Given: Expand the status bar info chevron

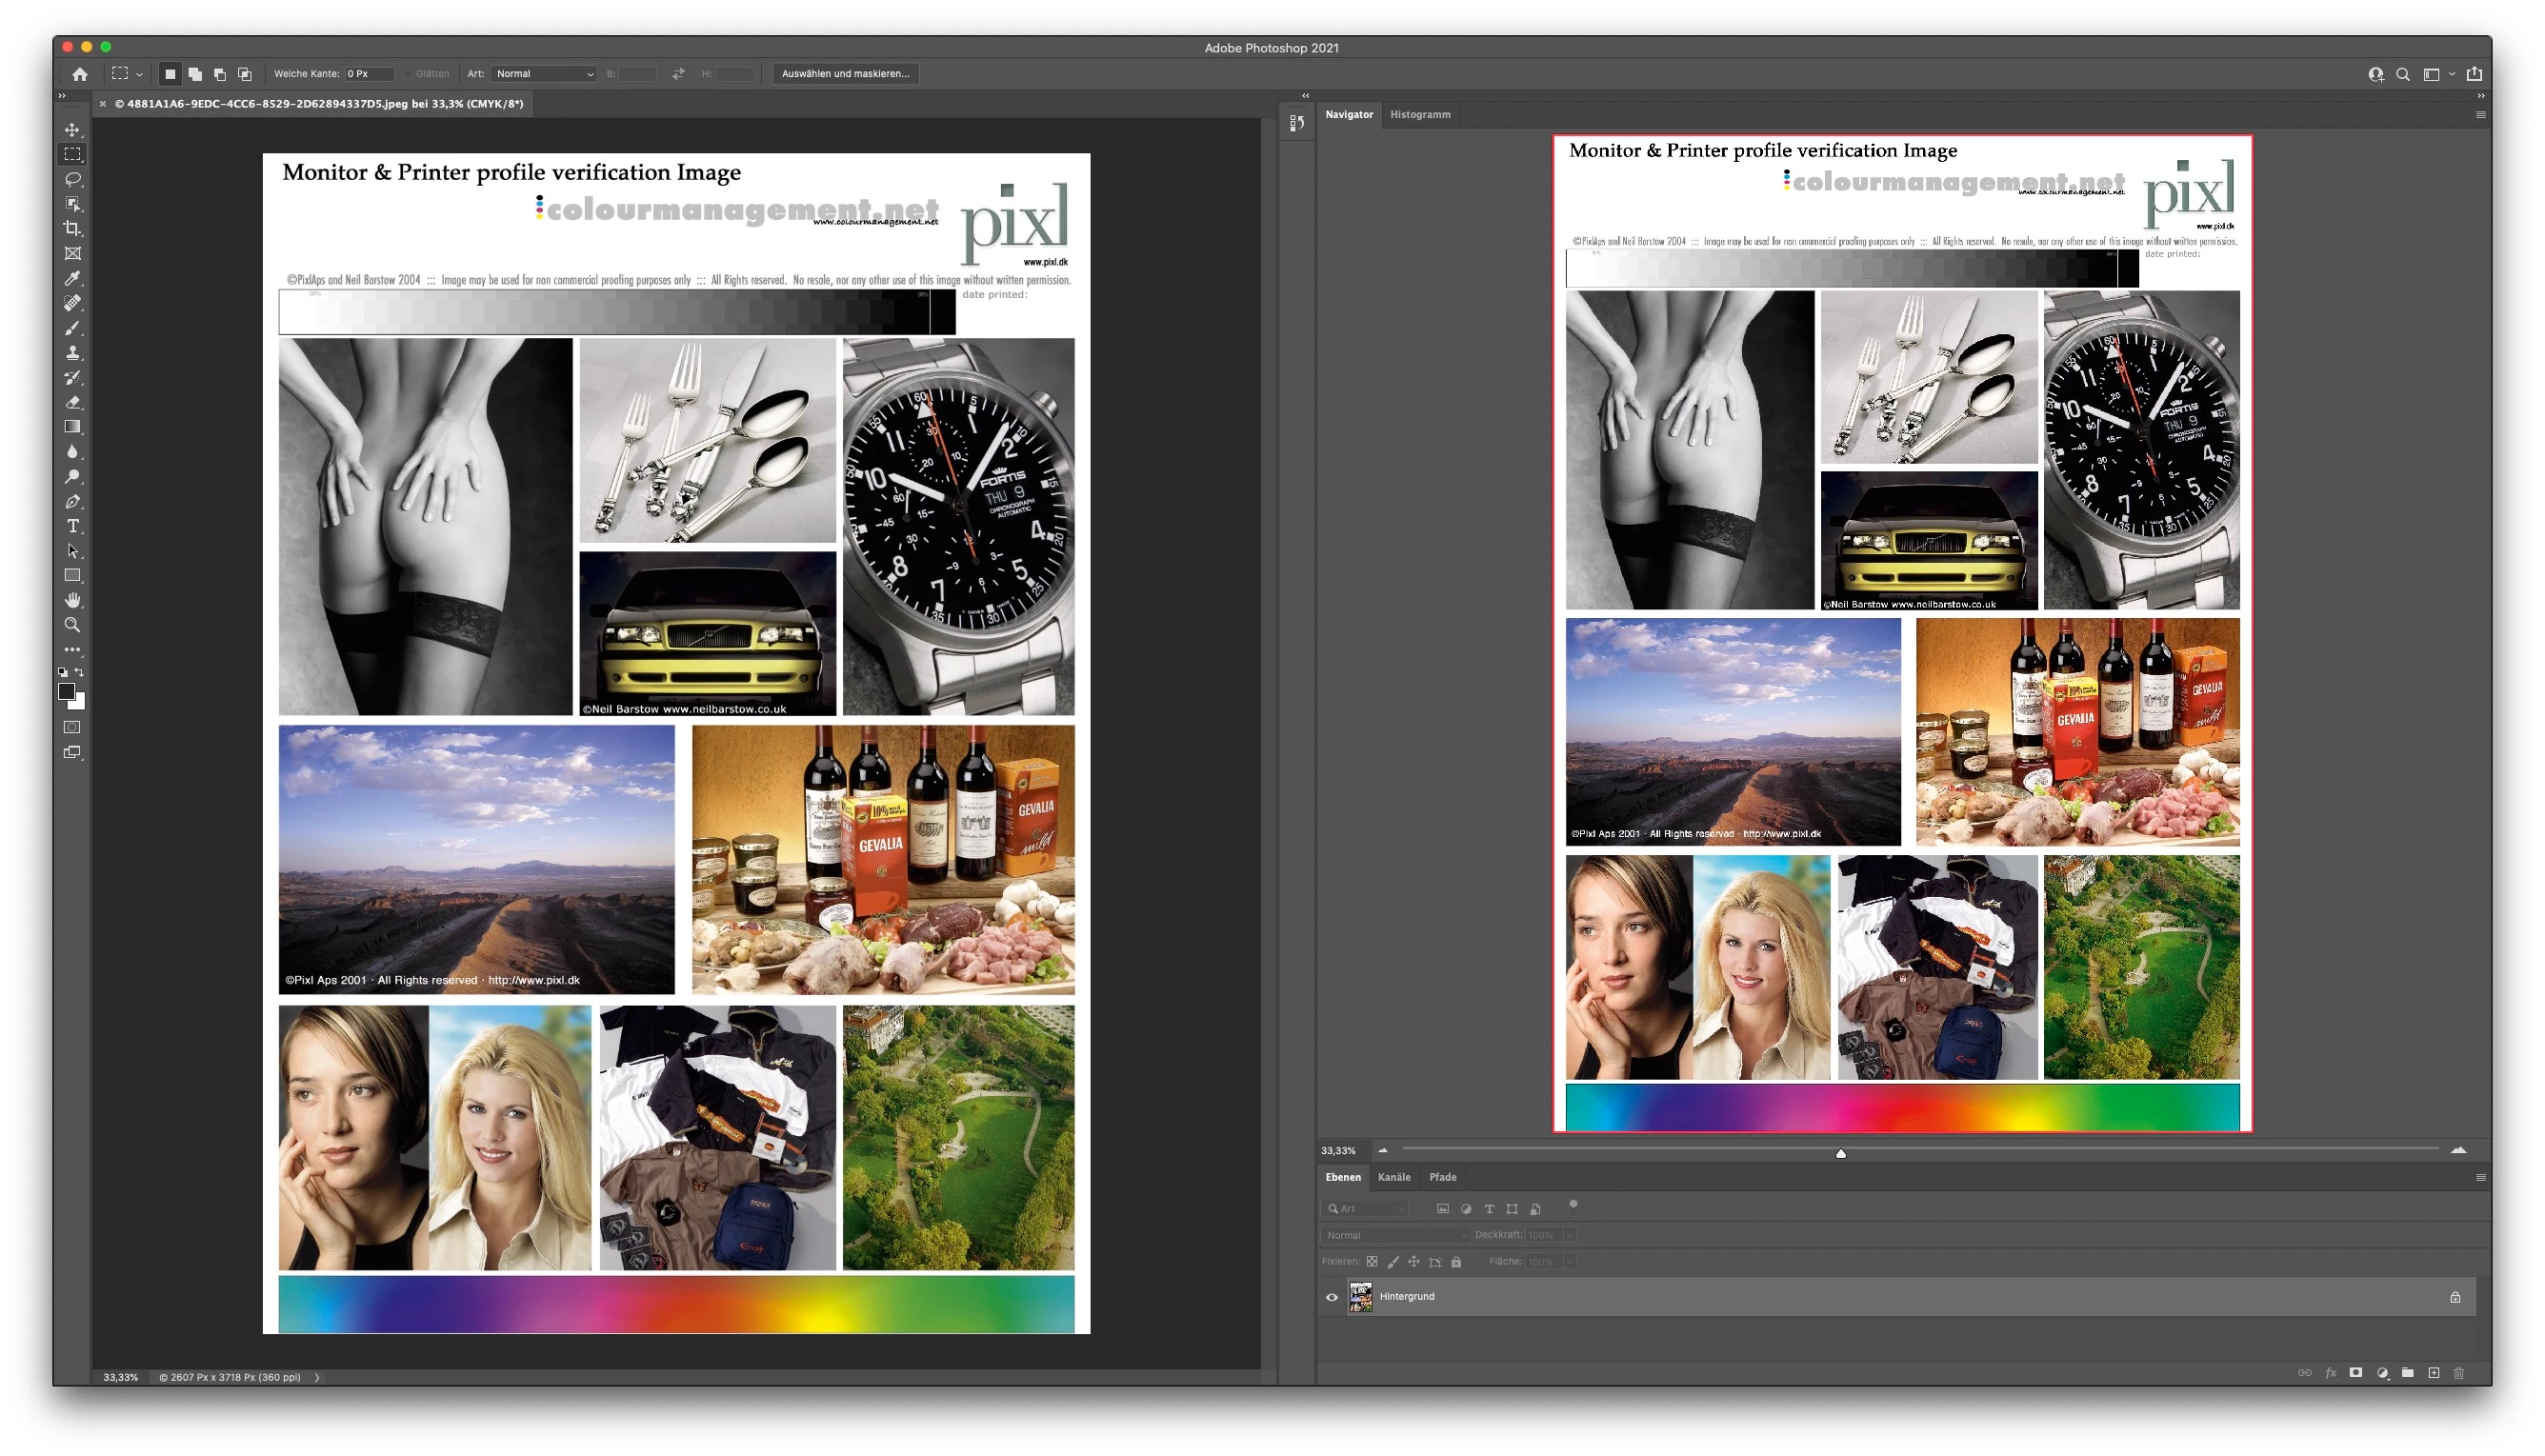Looking at the screenshot, I should coord(317,1377).
